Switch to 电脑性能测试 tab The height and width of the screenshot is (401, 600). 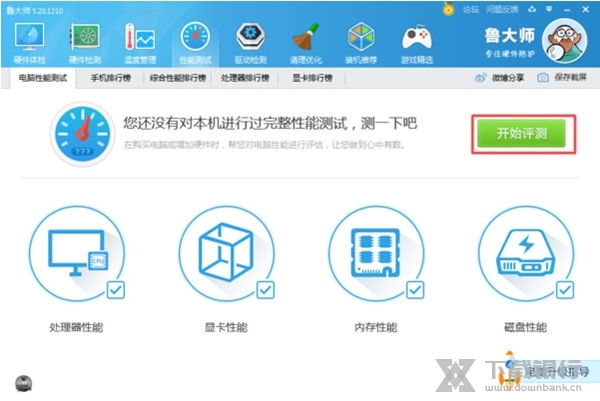pyautogui.click(x=43, y=78)
